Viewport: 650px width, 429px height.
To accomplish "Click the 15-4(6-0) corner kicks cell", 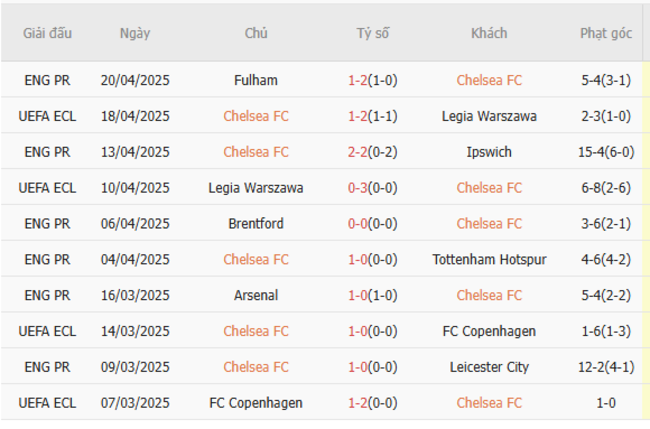I will click(606, 152).
